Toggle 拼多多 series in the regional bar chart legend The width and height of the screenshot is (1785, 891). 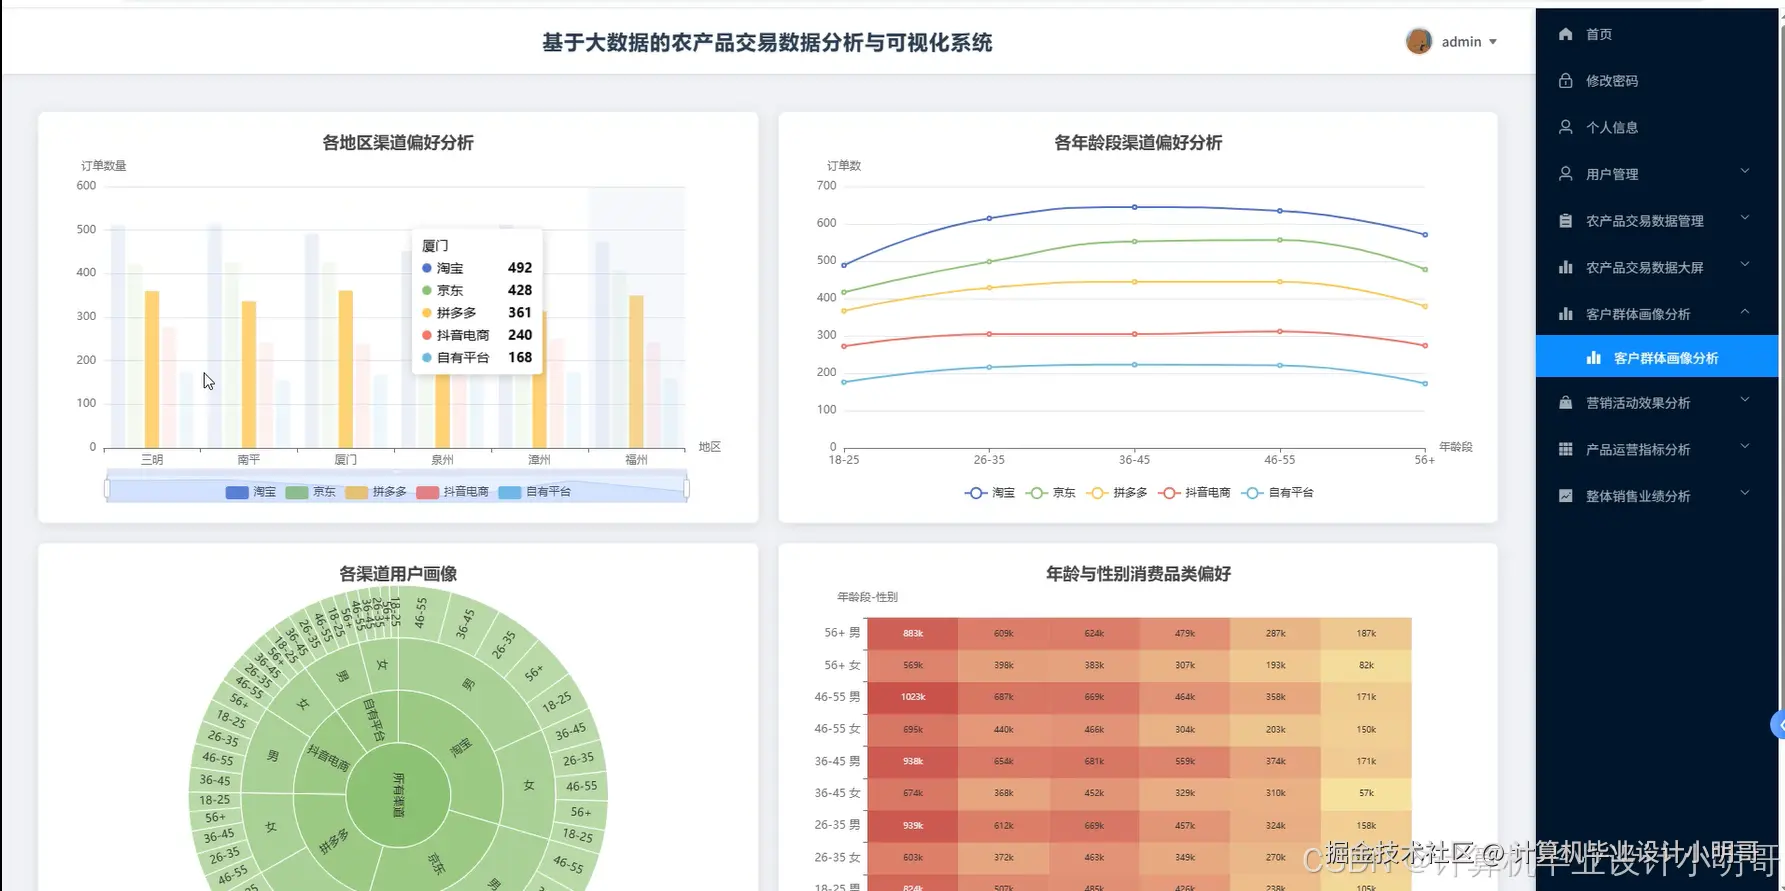tap(376, 492)
